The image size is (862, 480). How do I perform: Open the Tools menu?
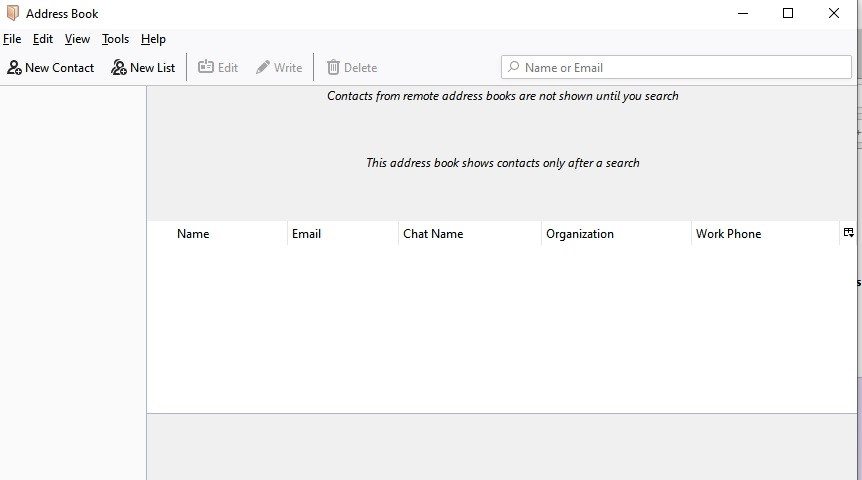coord(115,39)
